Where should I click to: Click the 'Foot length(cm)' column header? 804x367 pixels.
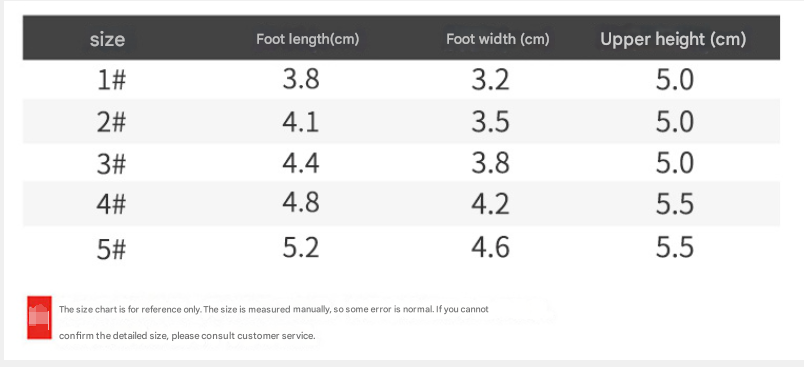click(308, 39)
